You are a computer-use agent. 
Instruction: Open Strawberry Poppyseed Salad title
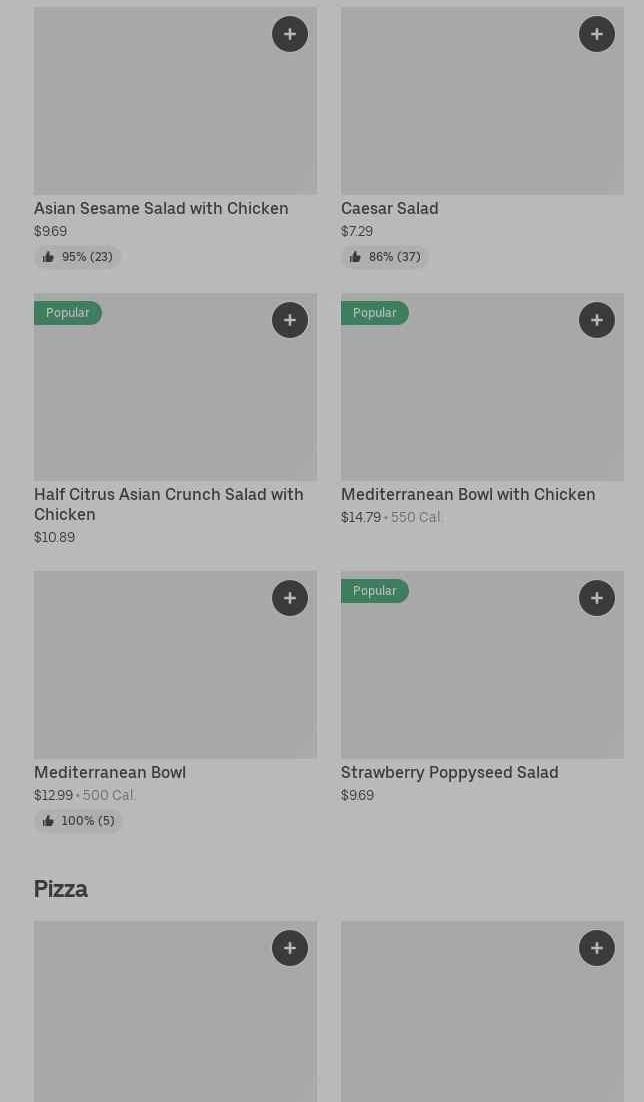(449, 772)
